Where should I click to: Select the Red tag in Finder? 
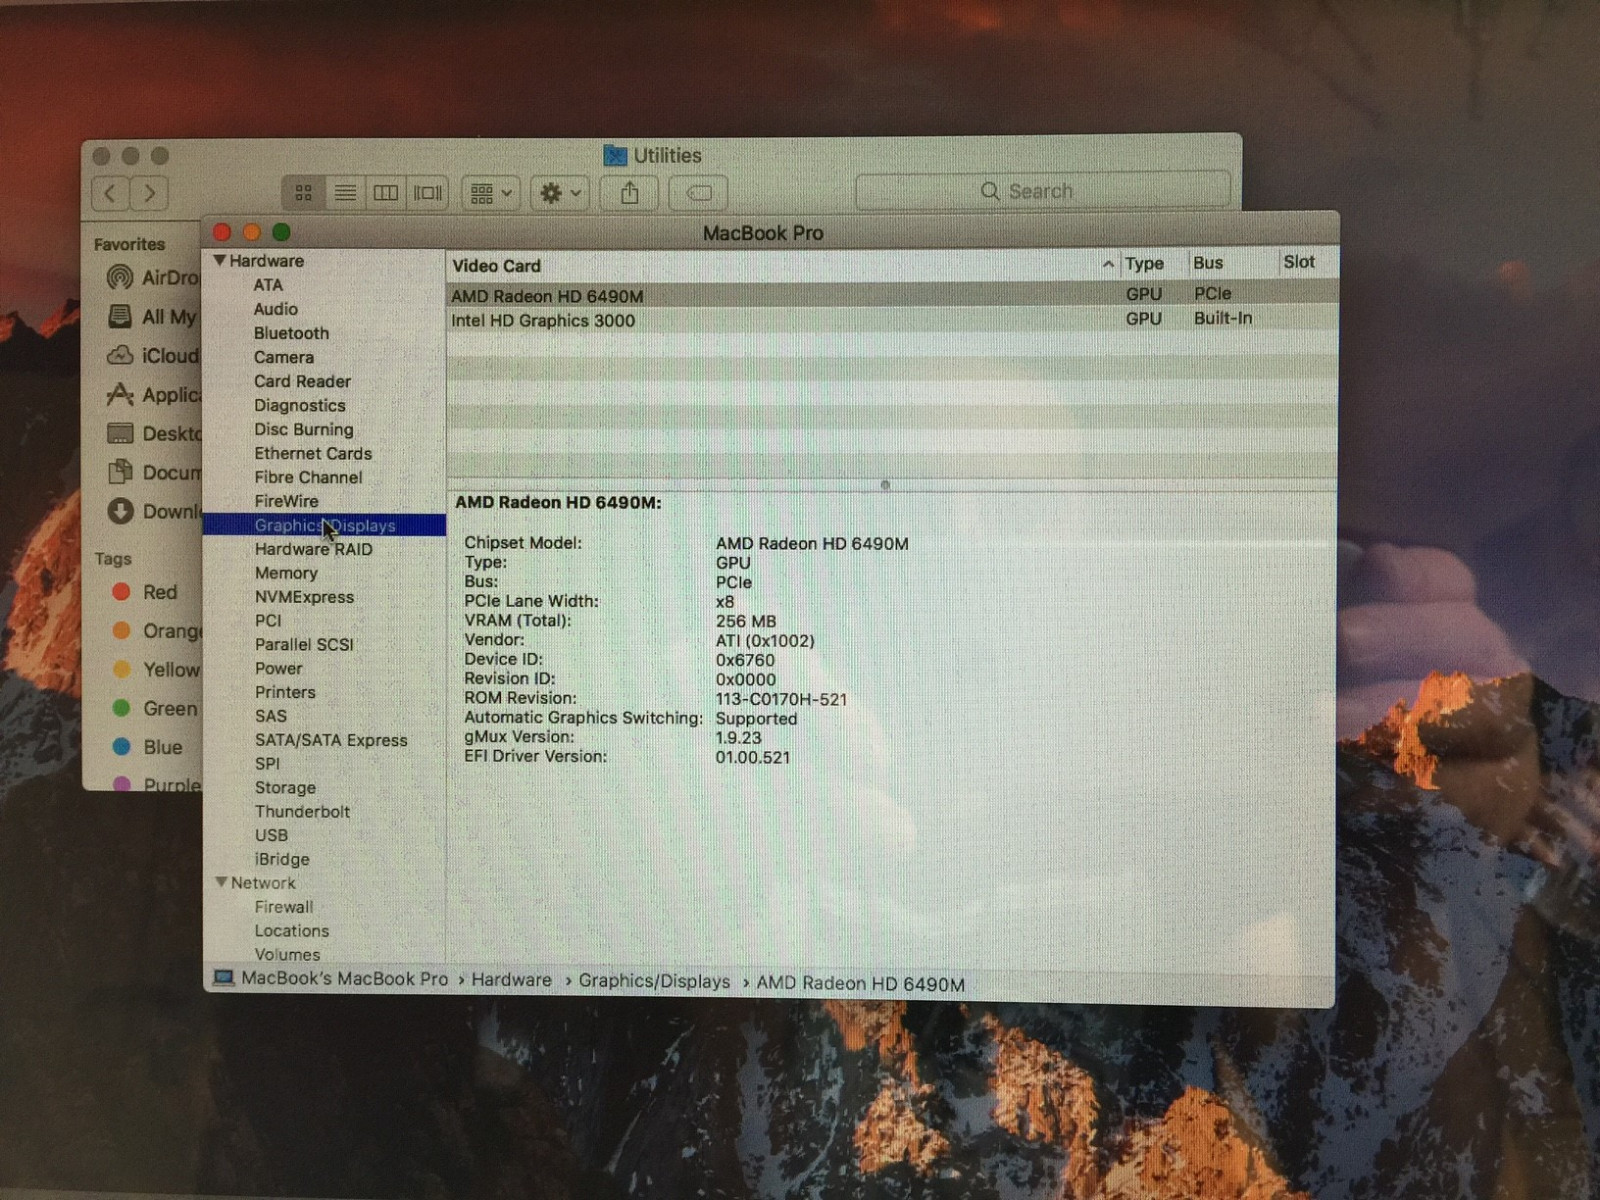click(145, 592)
